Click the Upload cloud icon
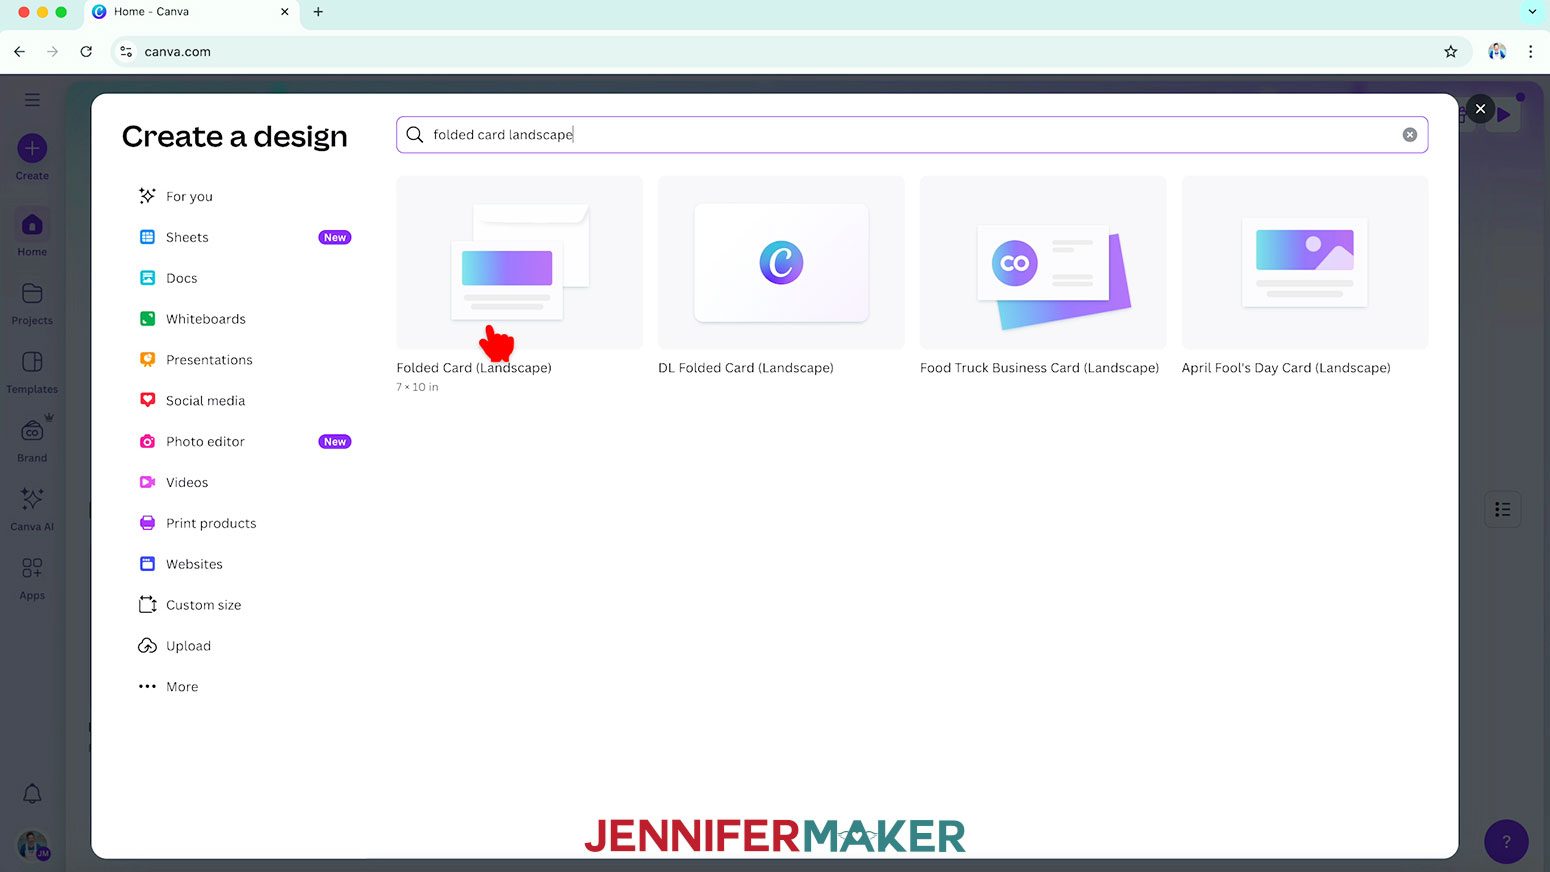The image size is (1550, 872). [147, 647]
